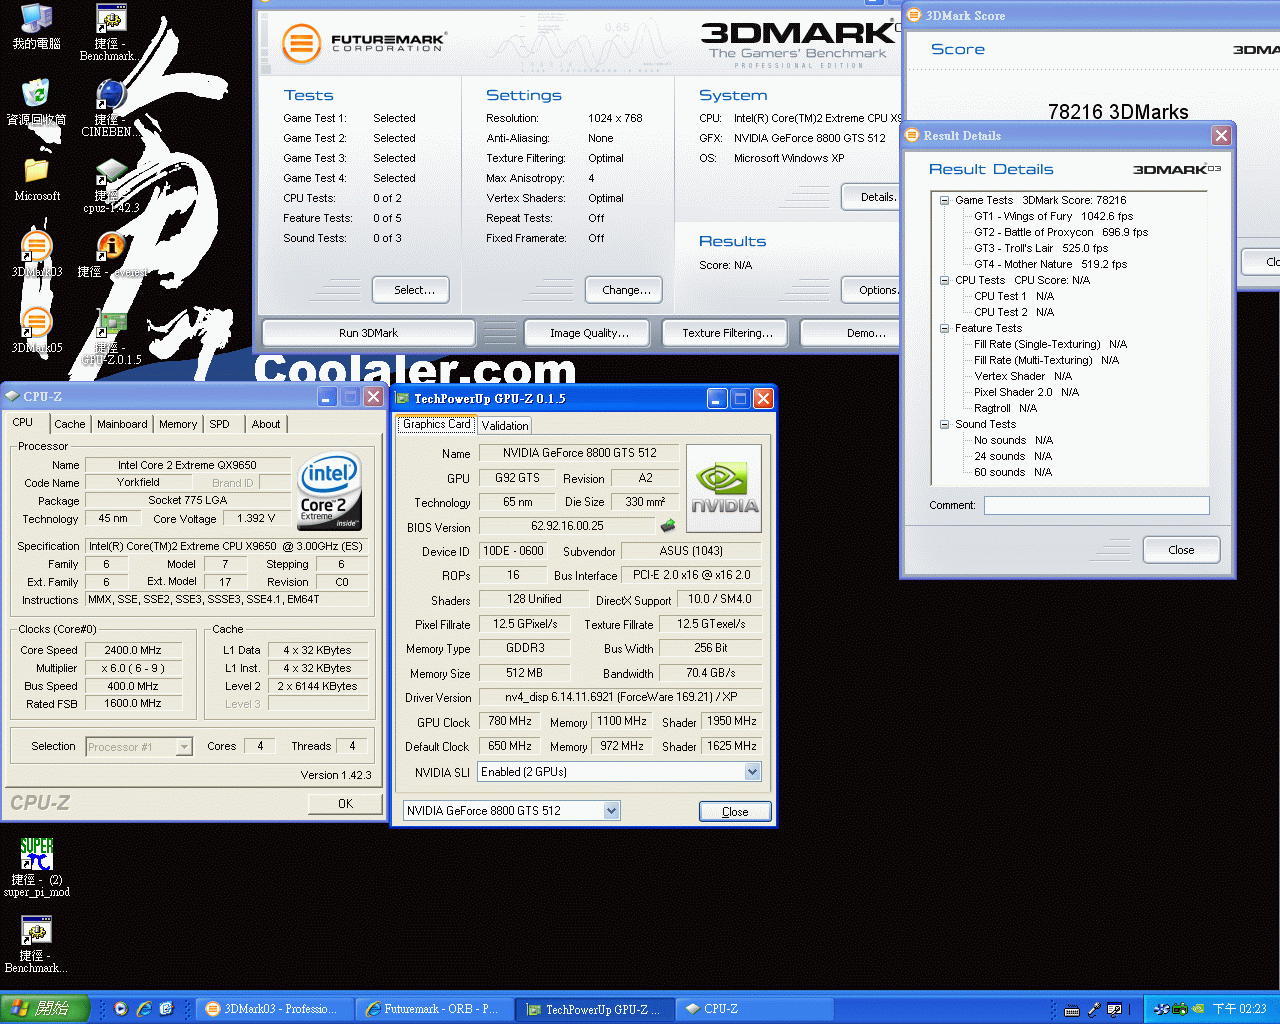The image size is (1280, 1024).
Task: Click the Futuremark orange logo
Action: click(301, 43)
